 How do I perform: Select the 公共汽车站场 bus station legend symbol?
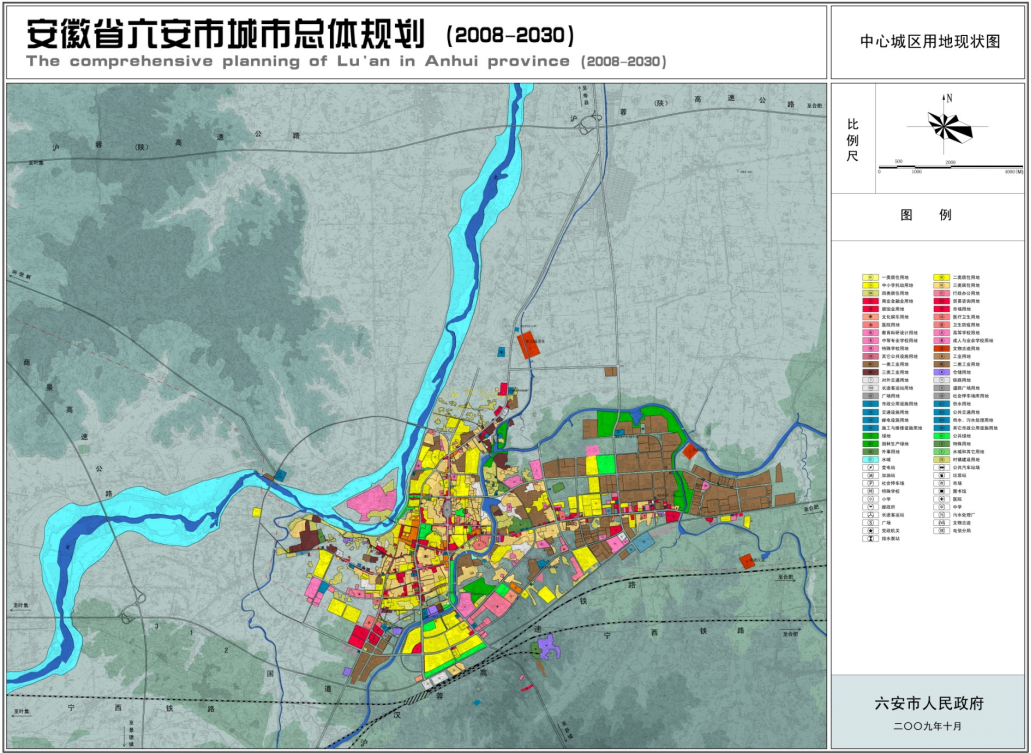942,467
